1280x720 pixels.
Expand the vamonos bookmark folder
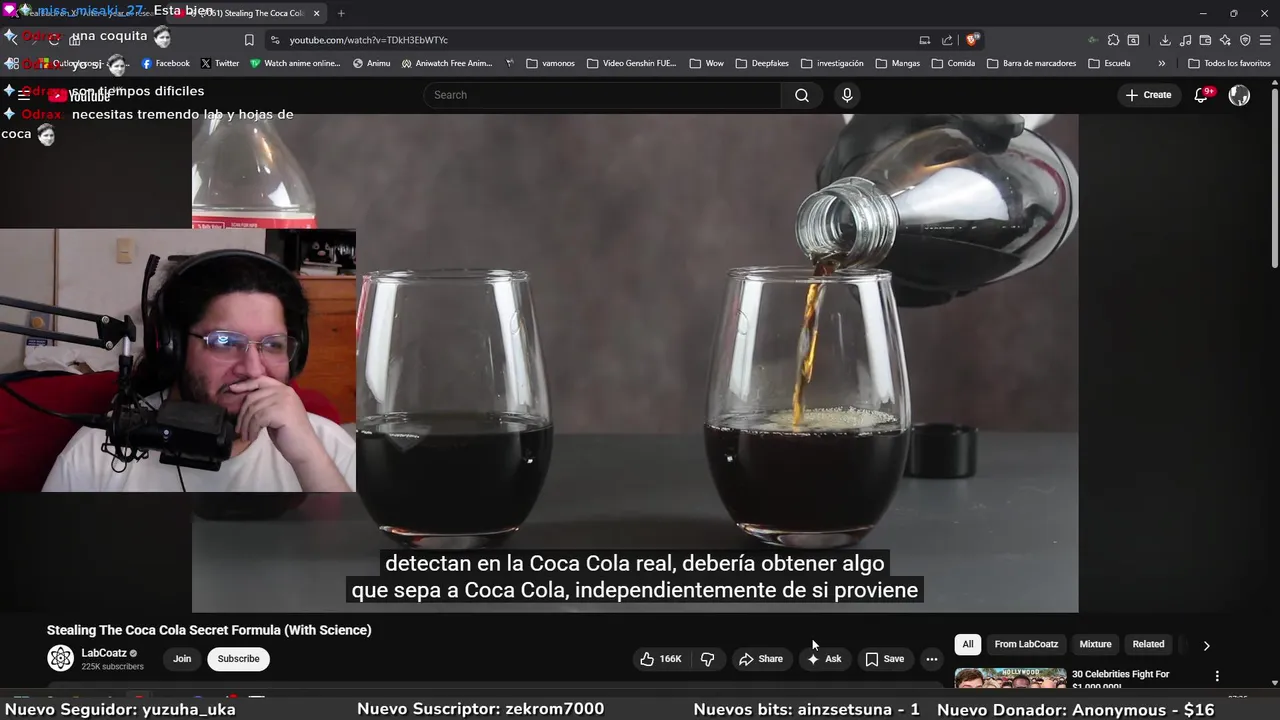click(550, 63)
